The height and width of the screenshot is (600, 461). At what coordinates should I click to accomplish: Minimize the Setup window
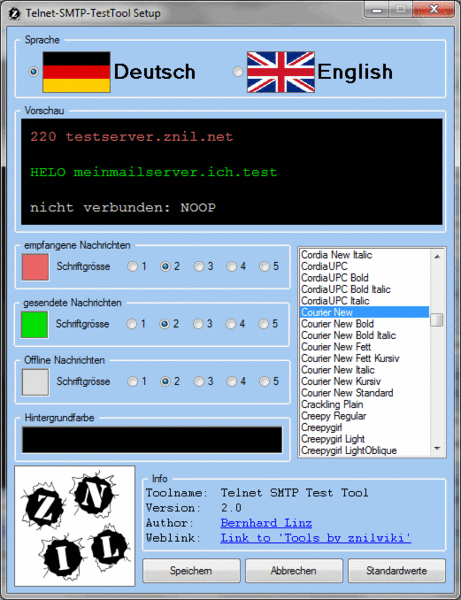click(x=377, y=10)
